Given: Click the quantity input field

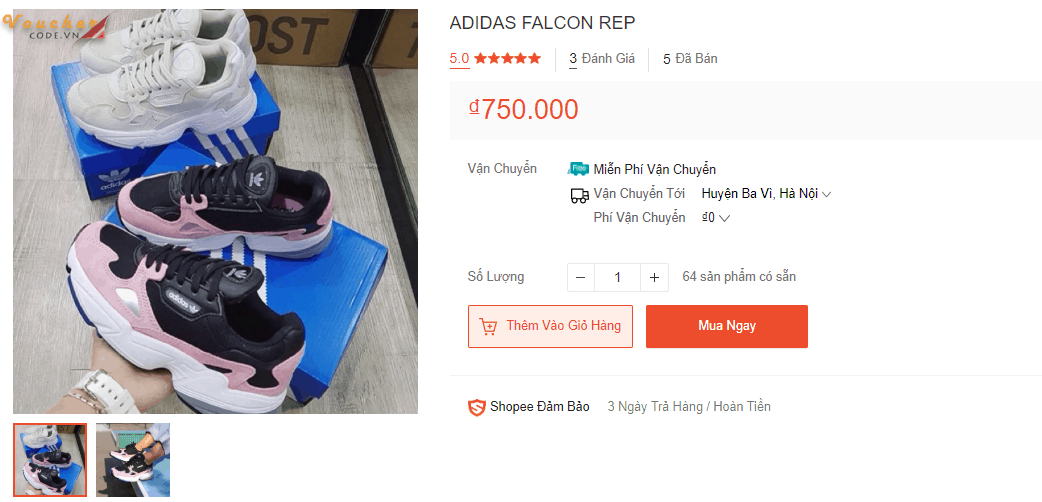Looking at the screenshot, I should (618, 277).
